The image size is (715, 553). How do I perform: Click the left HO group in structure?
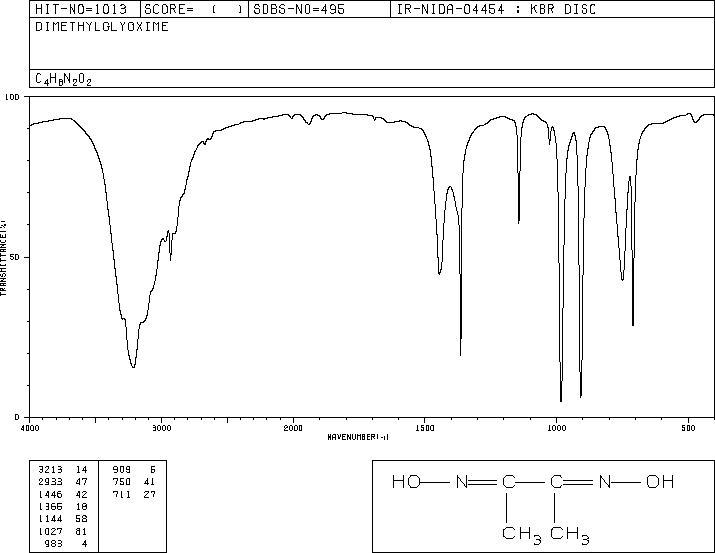[406, 481]
